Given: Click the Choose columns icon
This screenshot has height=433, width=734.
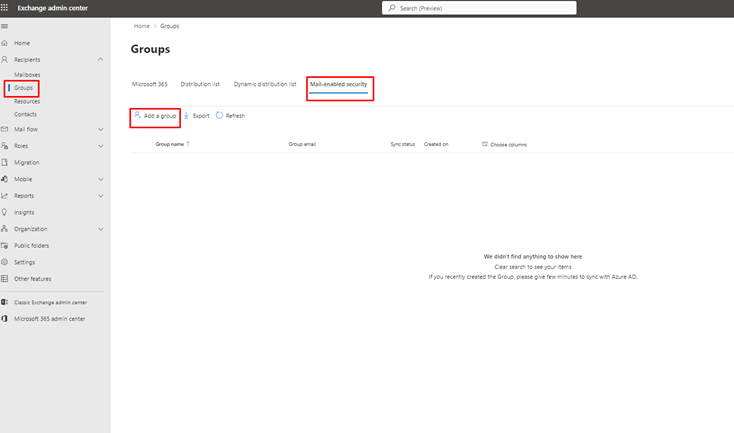Looking at the screenshot, I should (484, 144).
